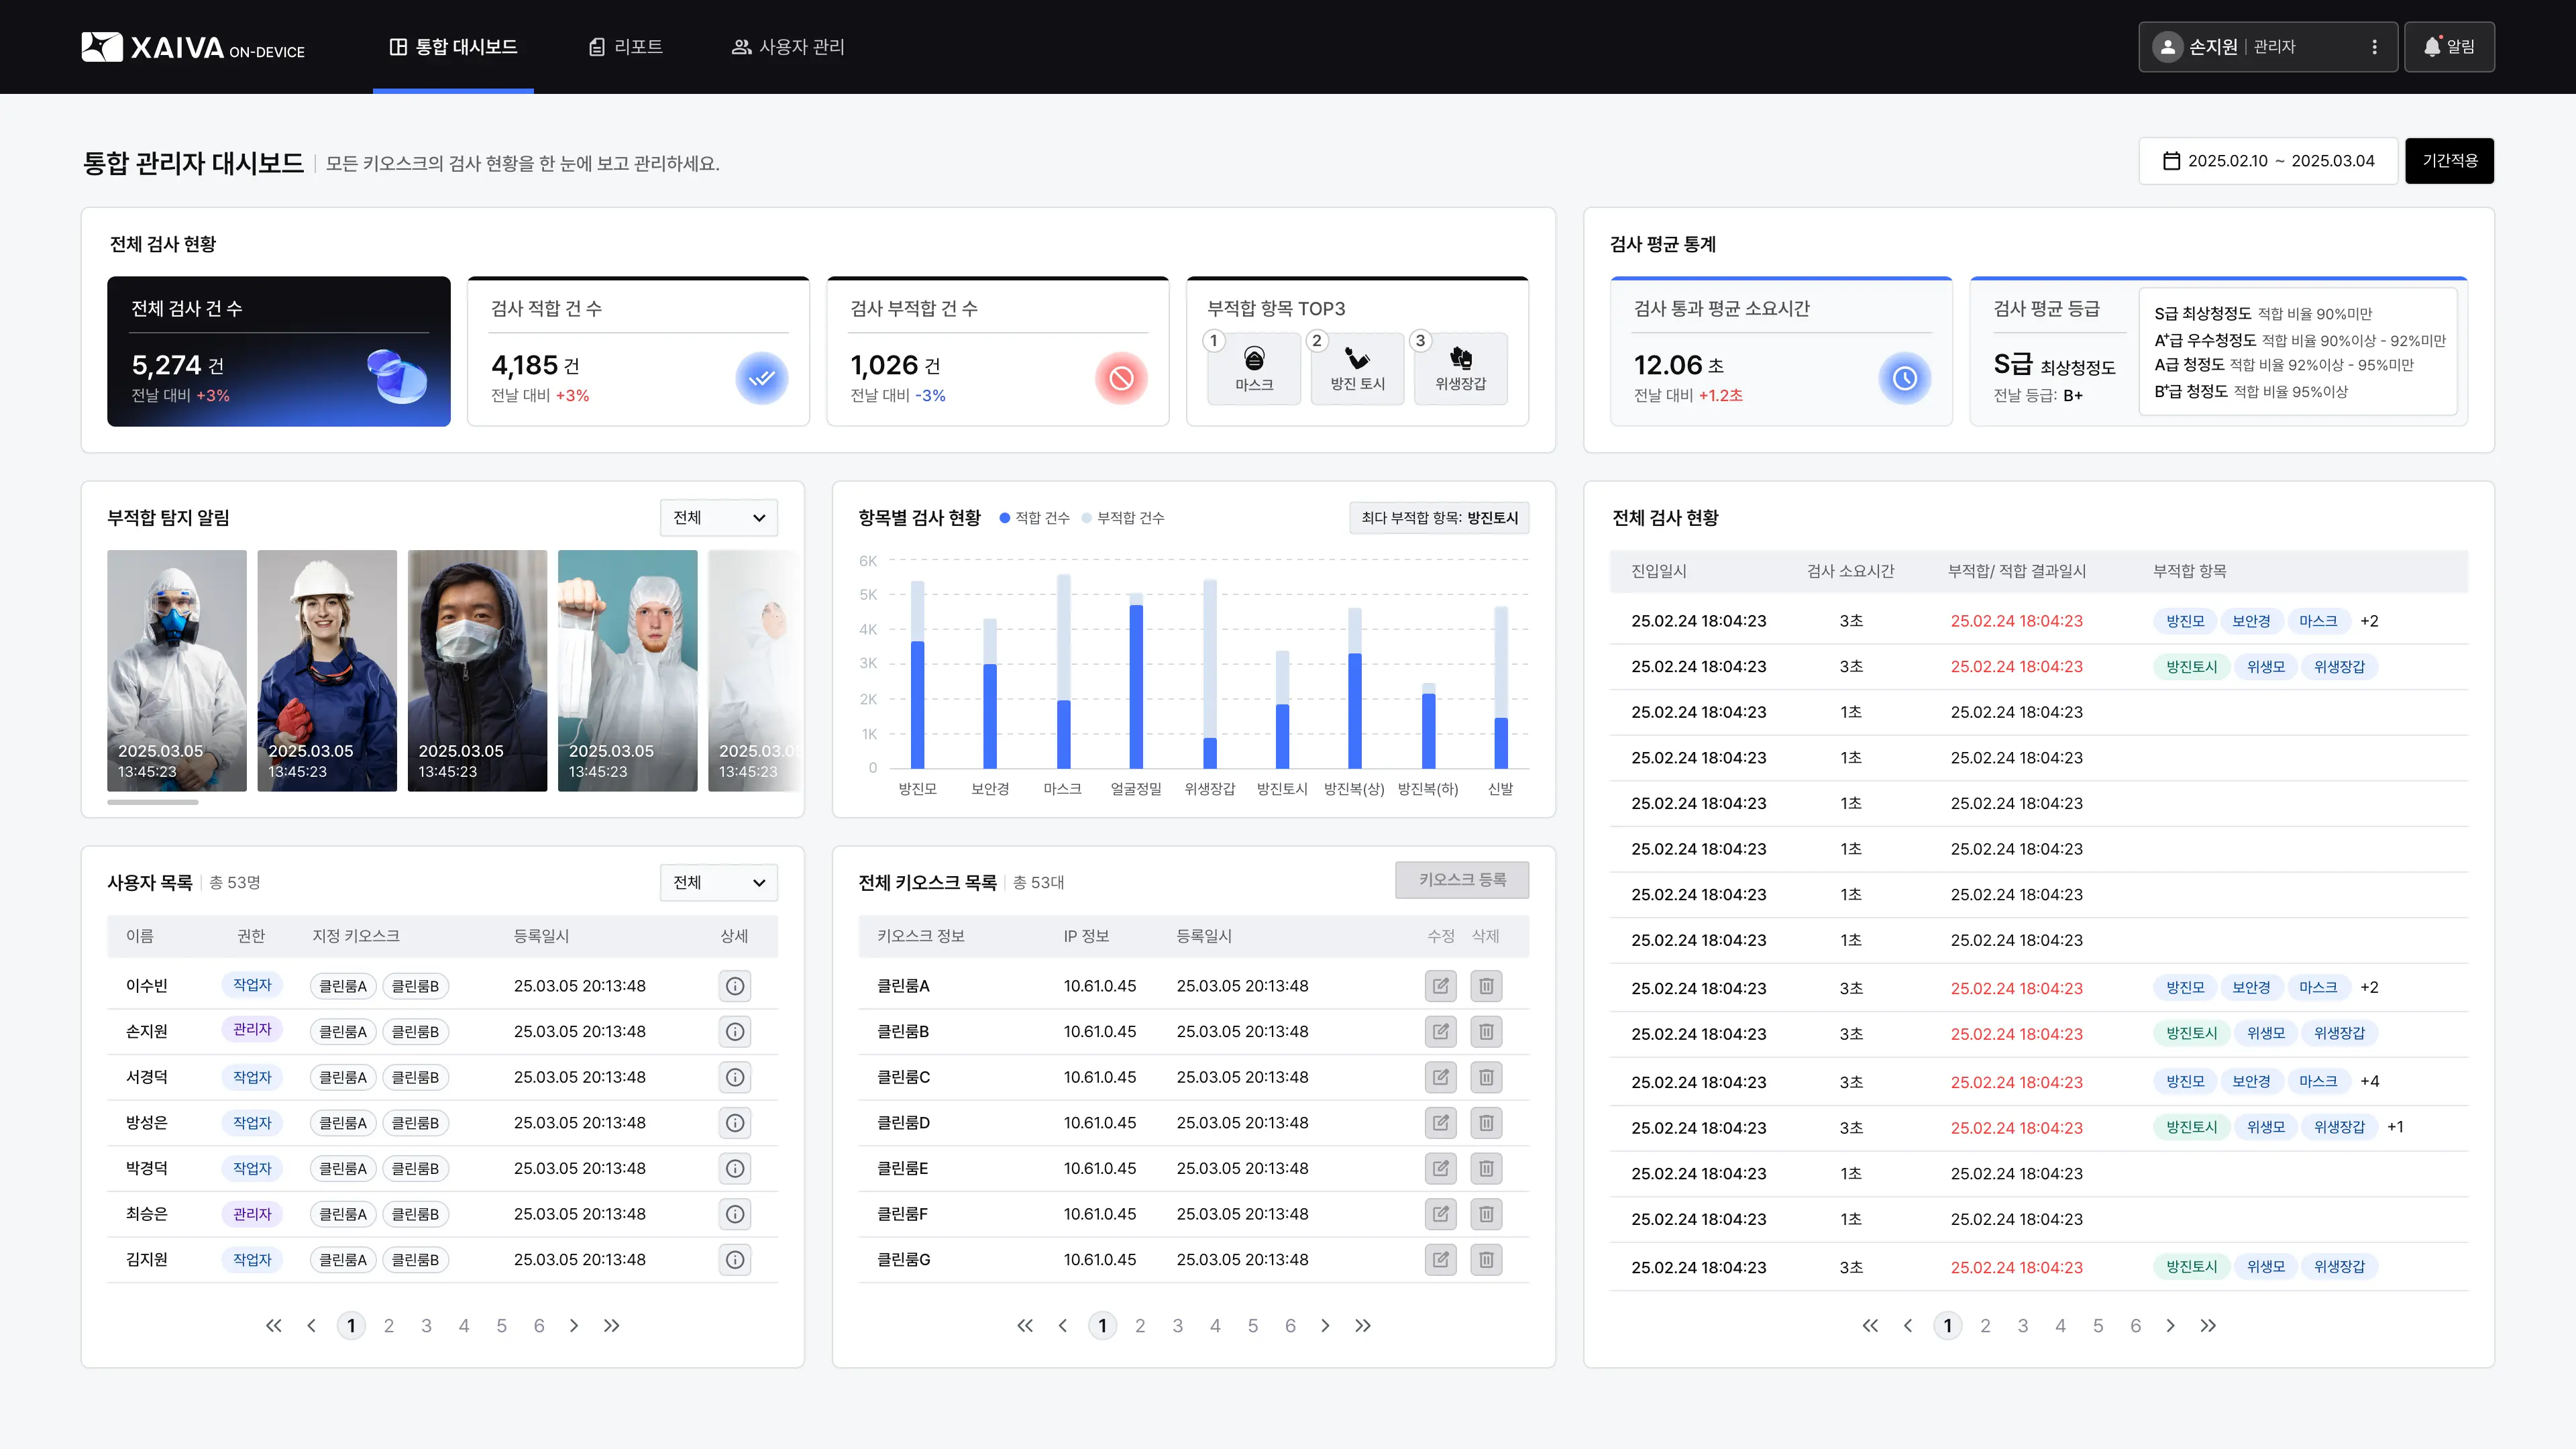The image size is (2576, 1449).
Task: Open the 전체 filter in 부적합 탐지 알림
Action: (719, 518)
